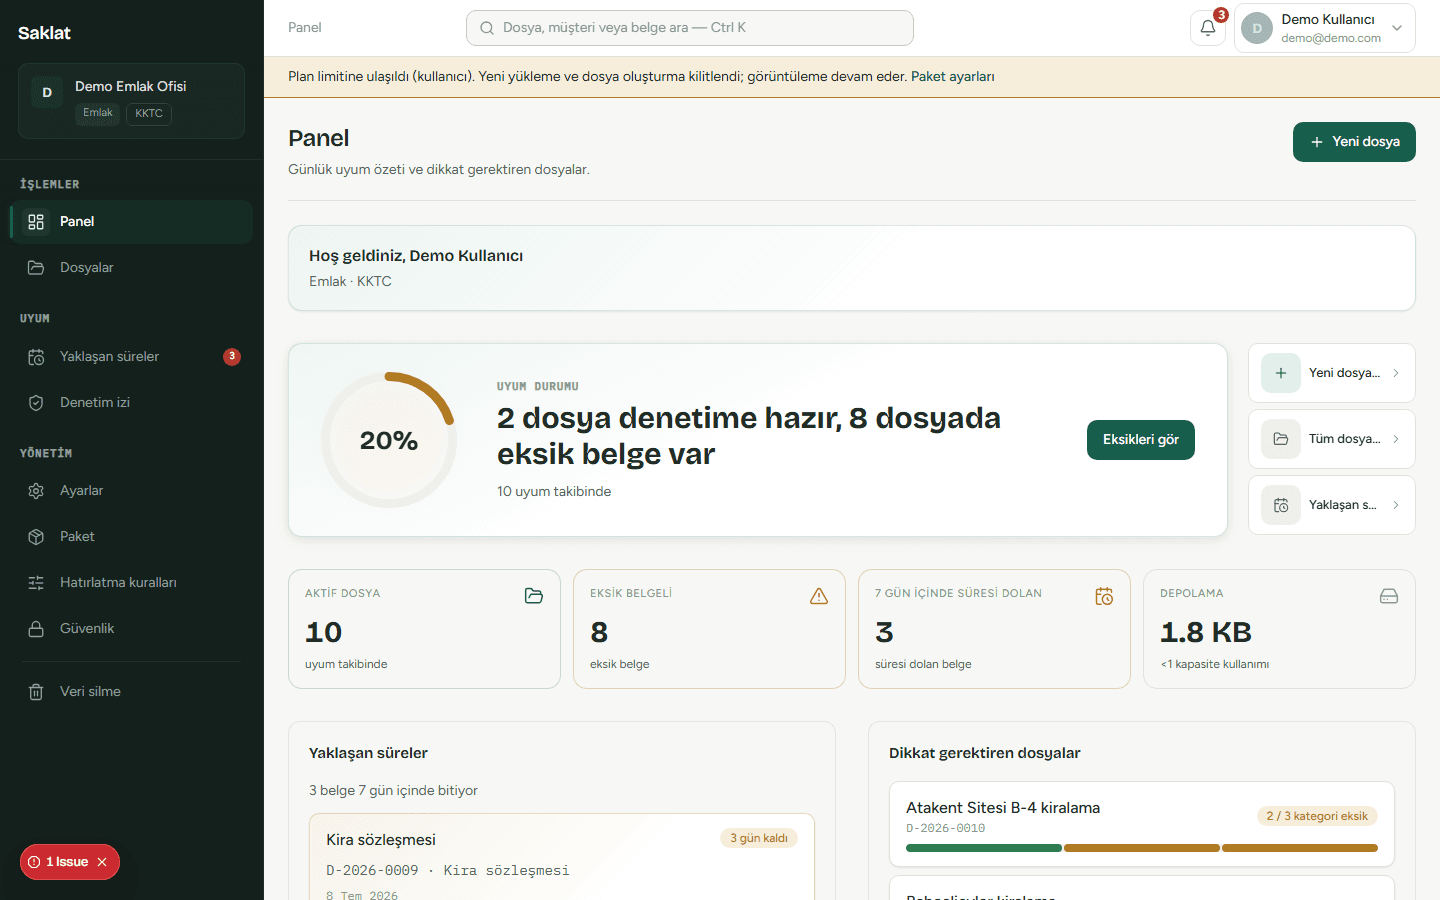Screen dimensions: 1440x900
Task: Click the Paket box icon
Action: click(x=36, y=537)
